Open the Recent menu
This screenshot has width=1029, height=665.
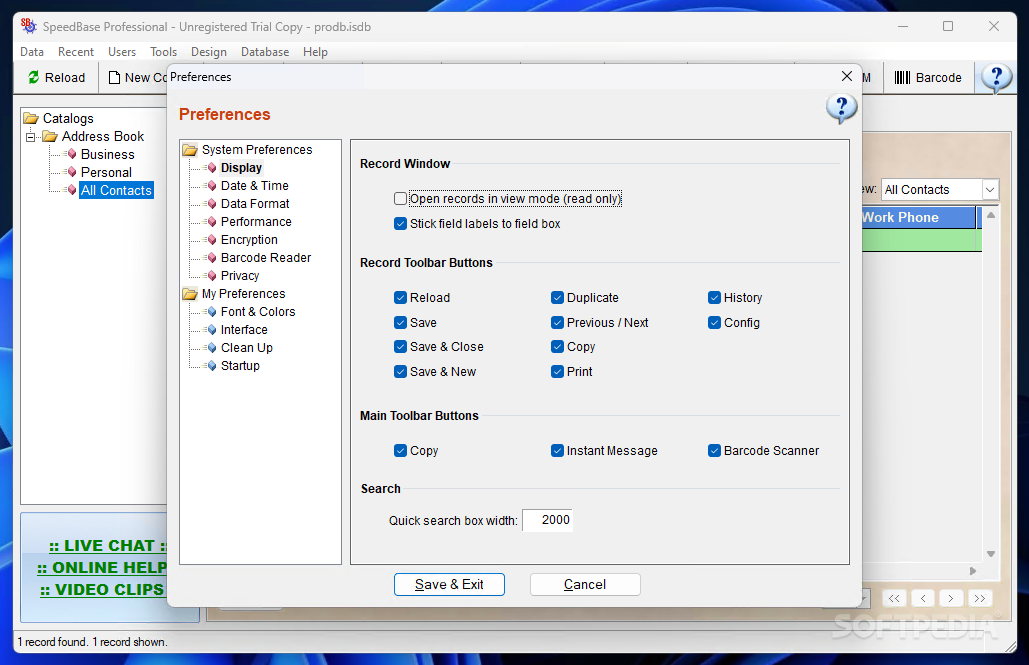[75, 52]
